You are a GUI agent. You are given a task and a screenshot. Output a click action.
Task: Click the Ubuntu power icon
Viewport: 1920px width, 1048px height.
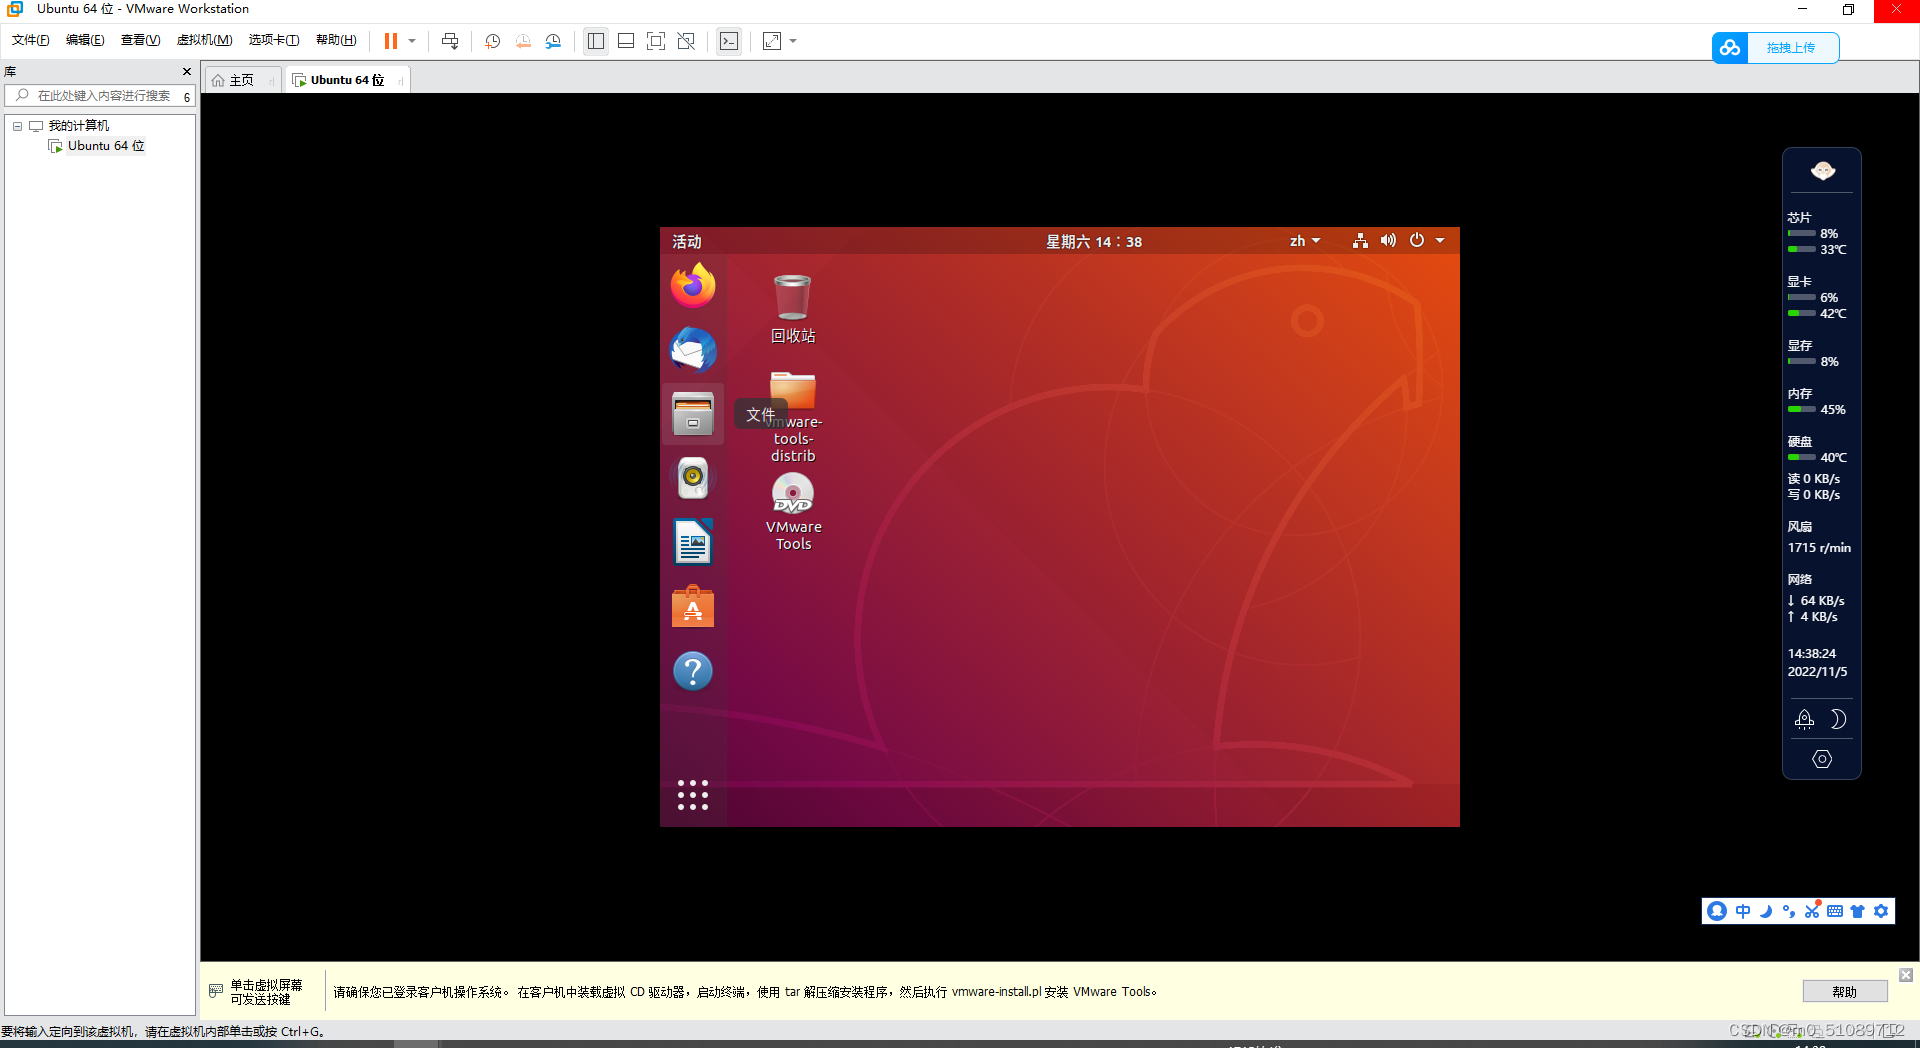click(1417, 240)
